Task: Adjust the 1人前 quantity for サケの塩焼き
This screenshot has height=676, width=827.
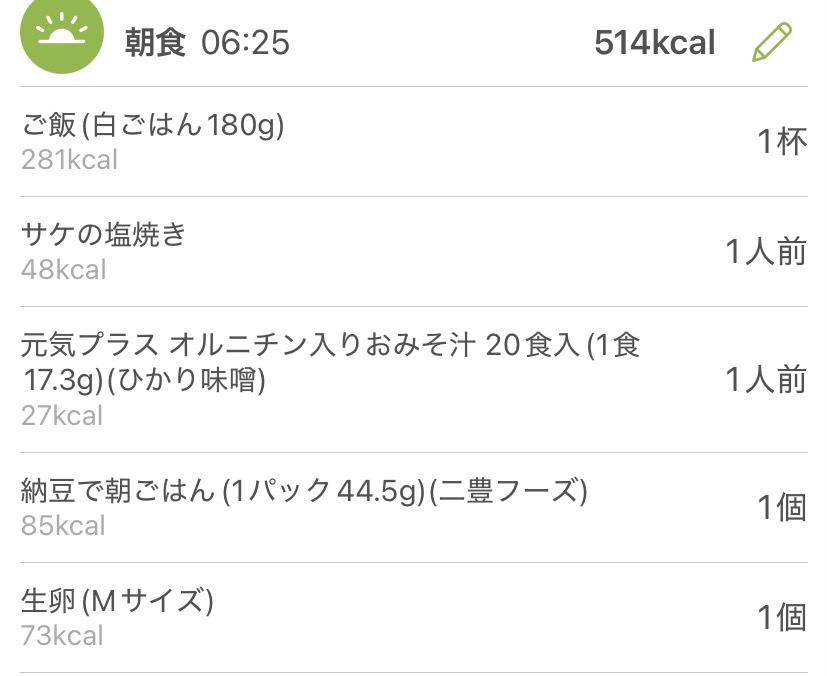Action: [765, 252]
